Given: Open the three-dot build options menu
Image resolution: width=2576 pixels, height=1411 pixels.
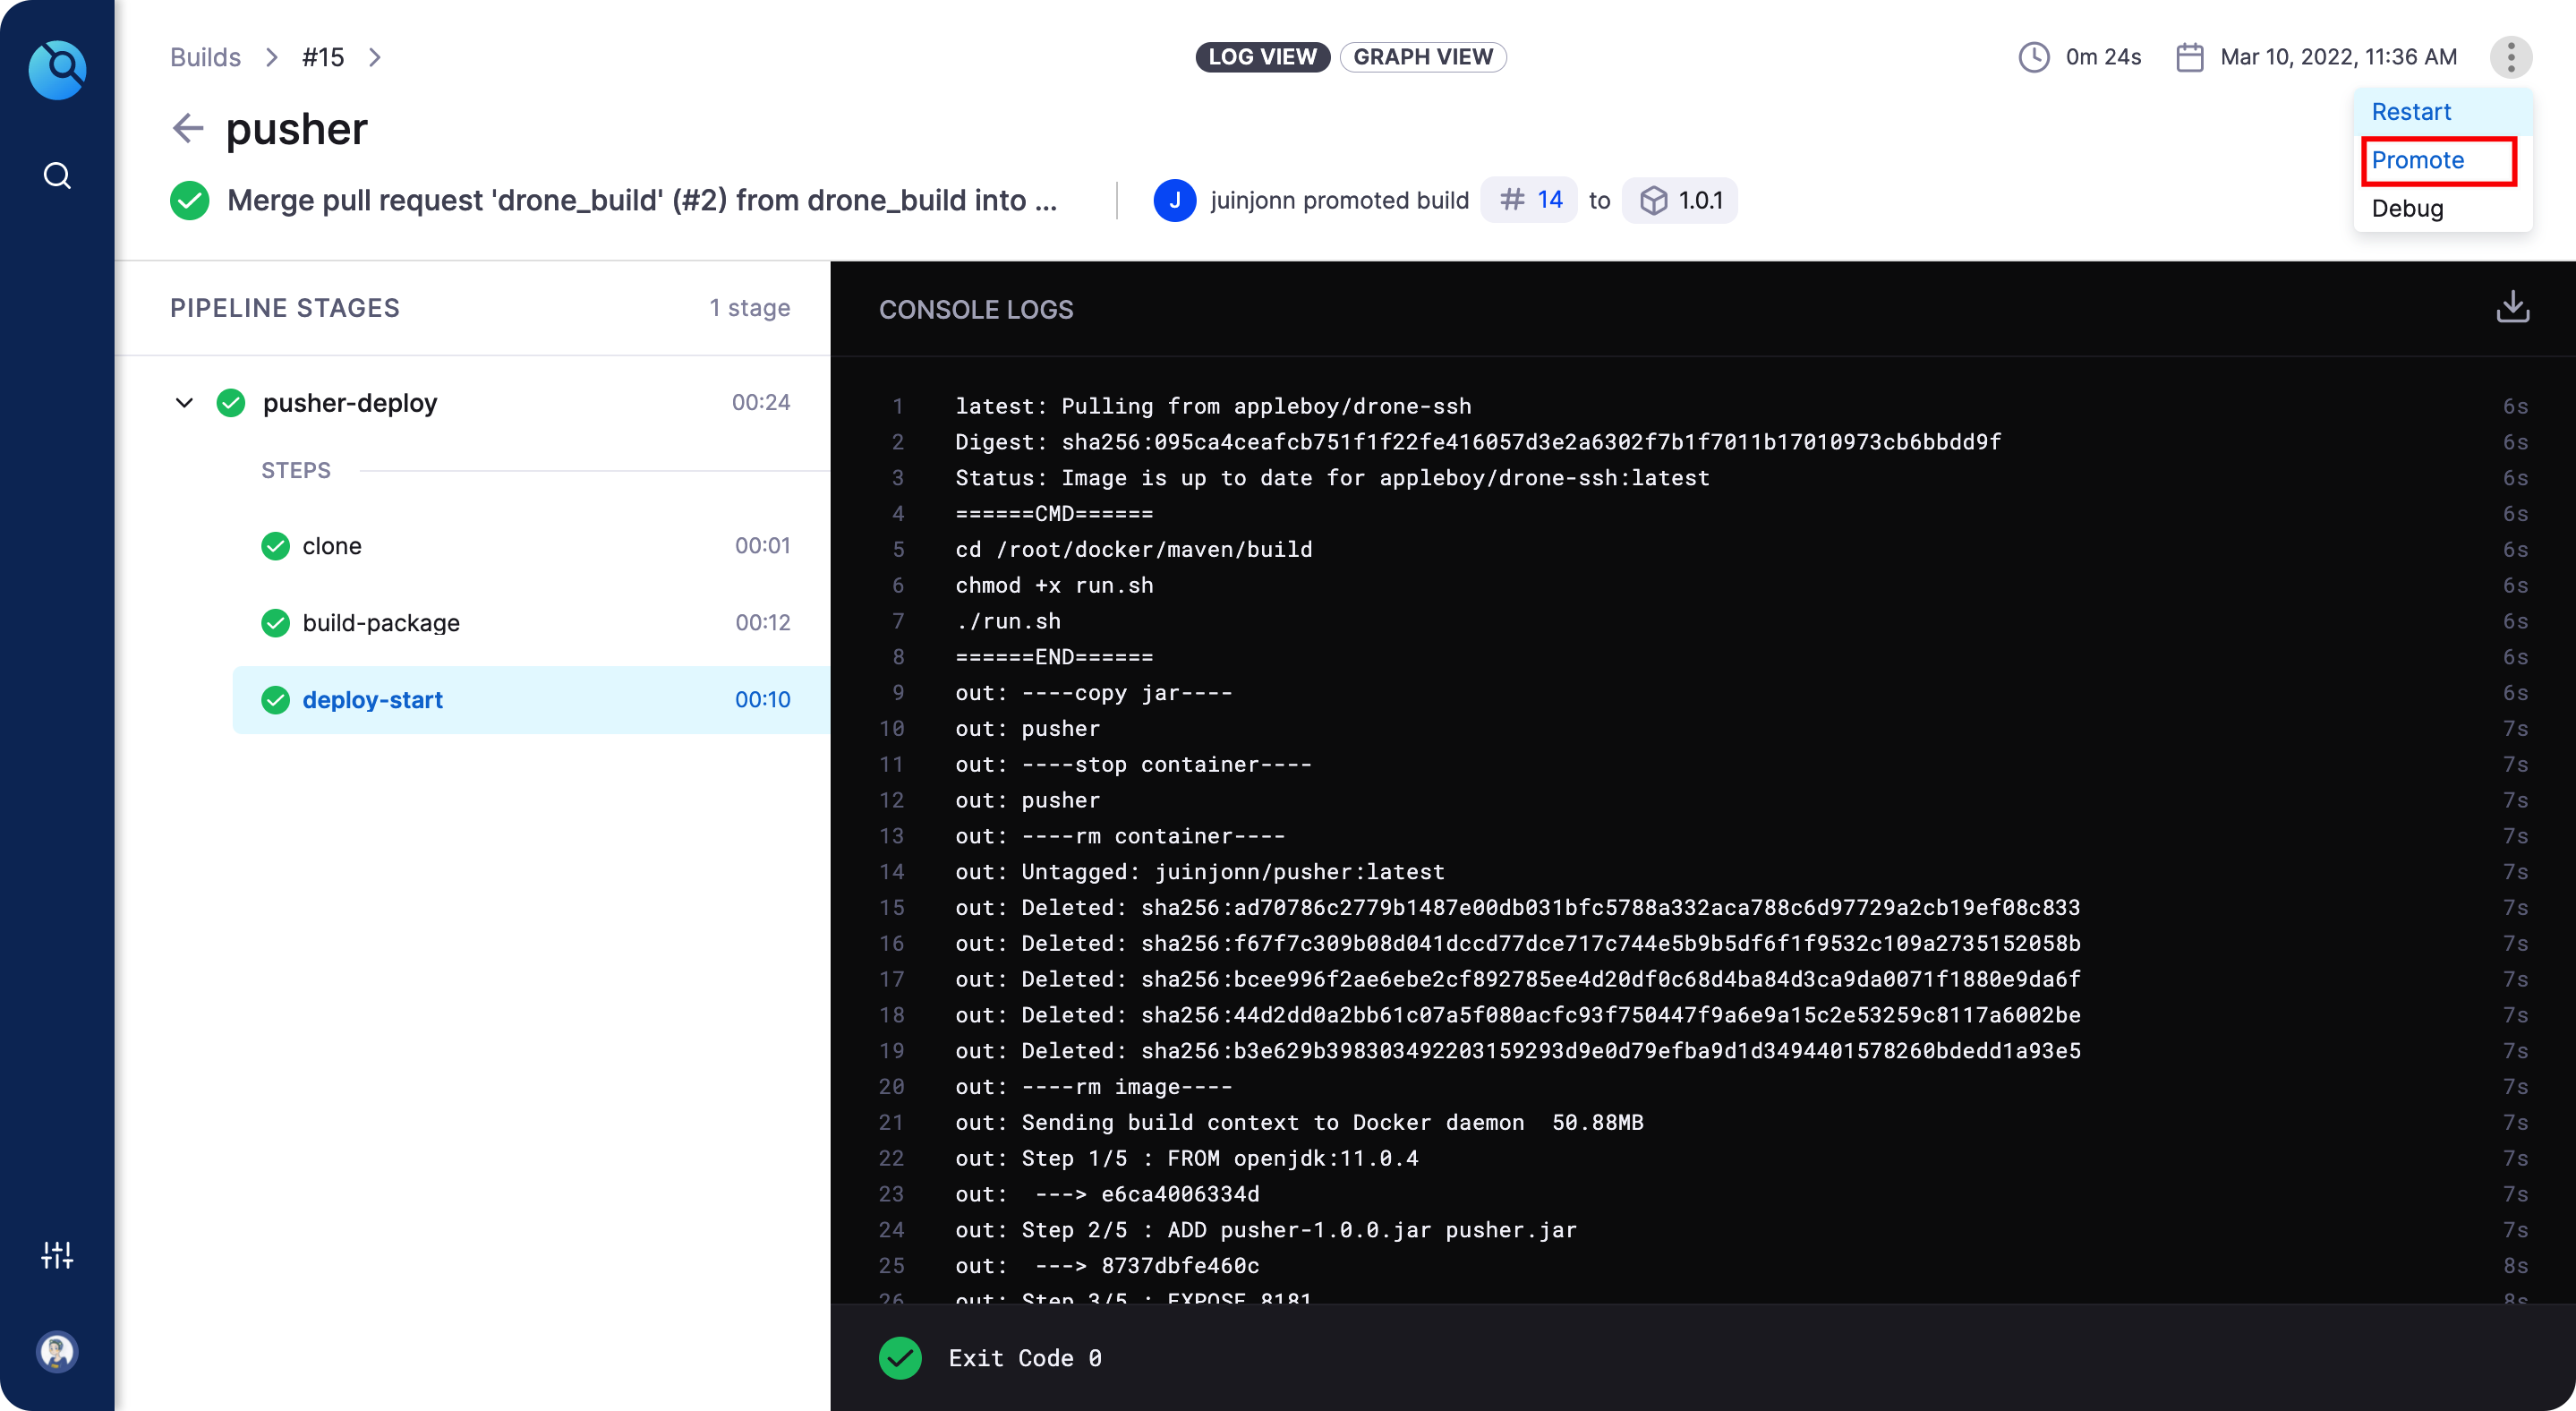Looking at the screenshot, I should click(x=2511, y=57).
